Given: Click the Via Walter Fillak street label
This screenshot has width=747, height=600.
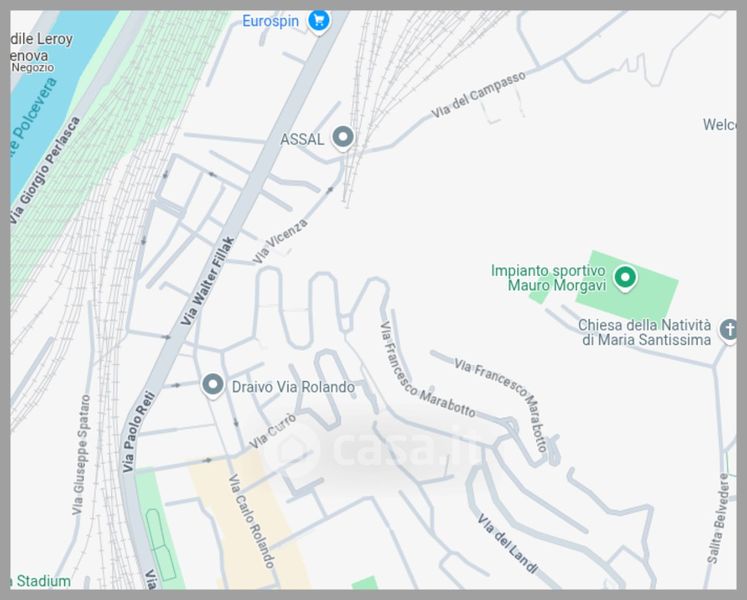Looking at the screenshot, I should (x=208, y=281).
